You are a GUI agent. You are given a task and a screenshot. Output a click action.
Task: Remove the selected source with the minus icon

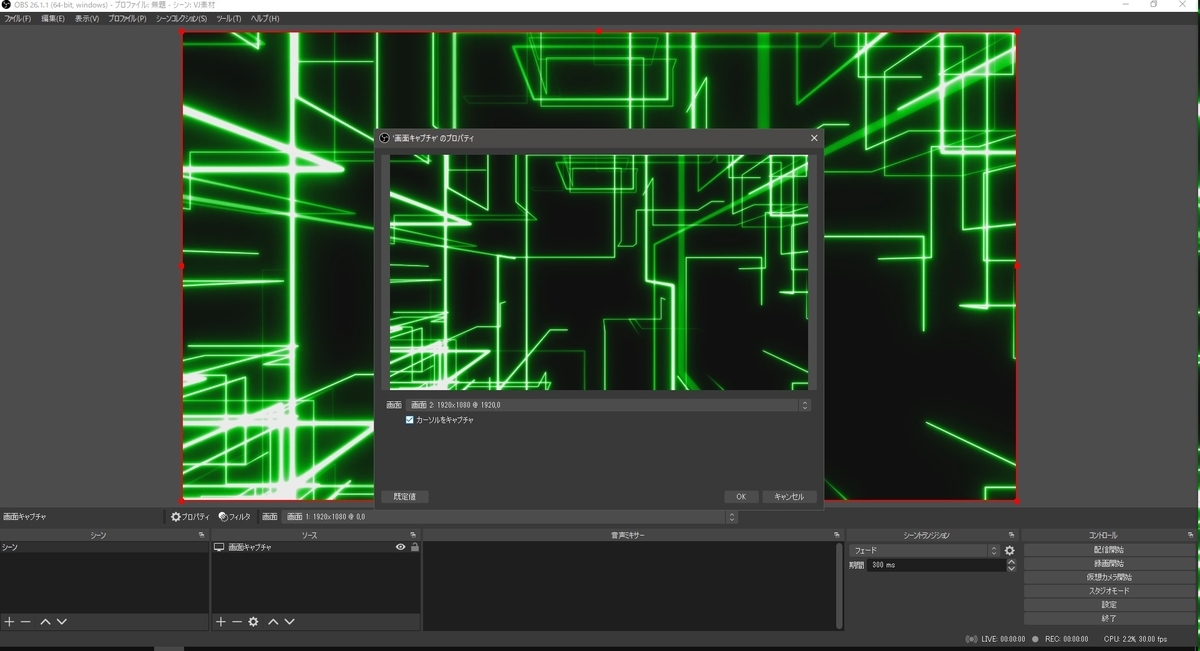[x=237, y=622]
